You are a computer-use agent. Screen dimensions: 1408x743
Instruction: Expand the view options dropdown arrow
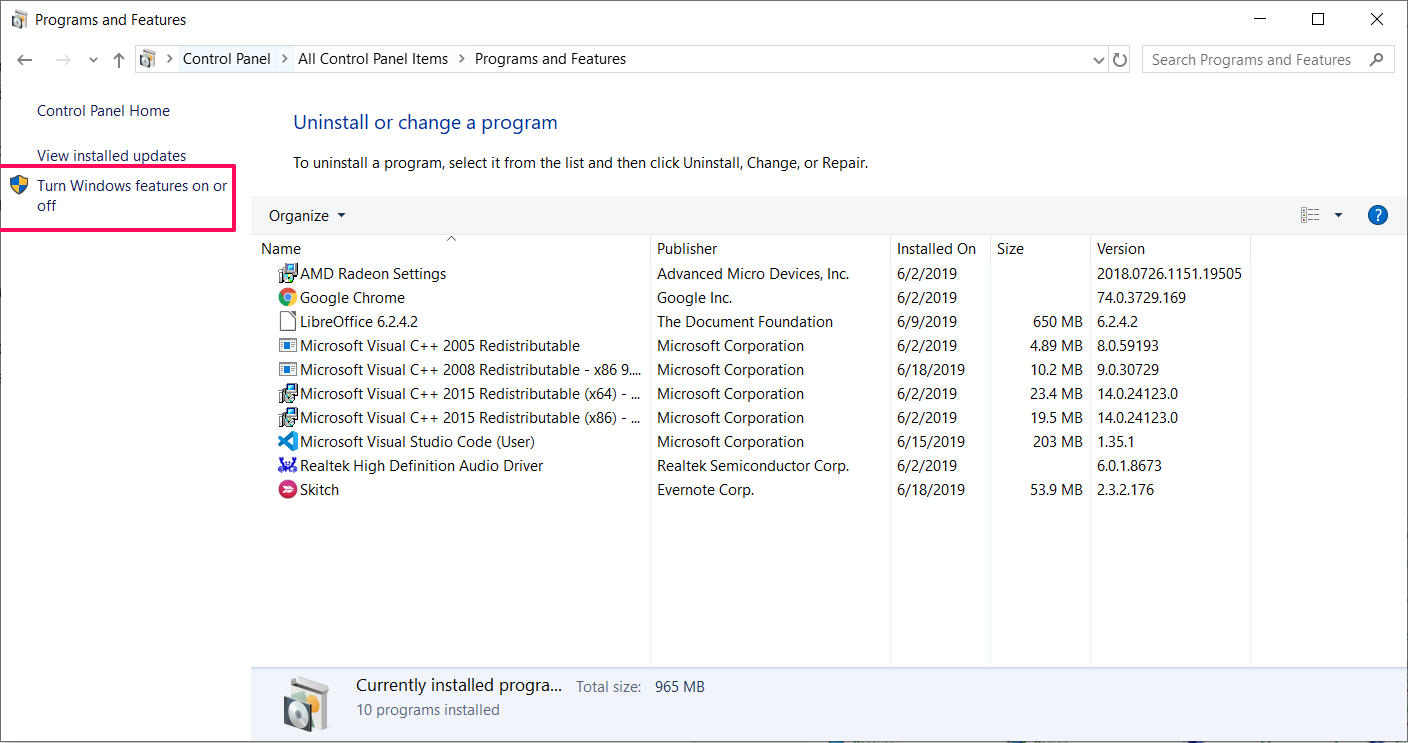click(1338, 215)
